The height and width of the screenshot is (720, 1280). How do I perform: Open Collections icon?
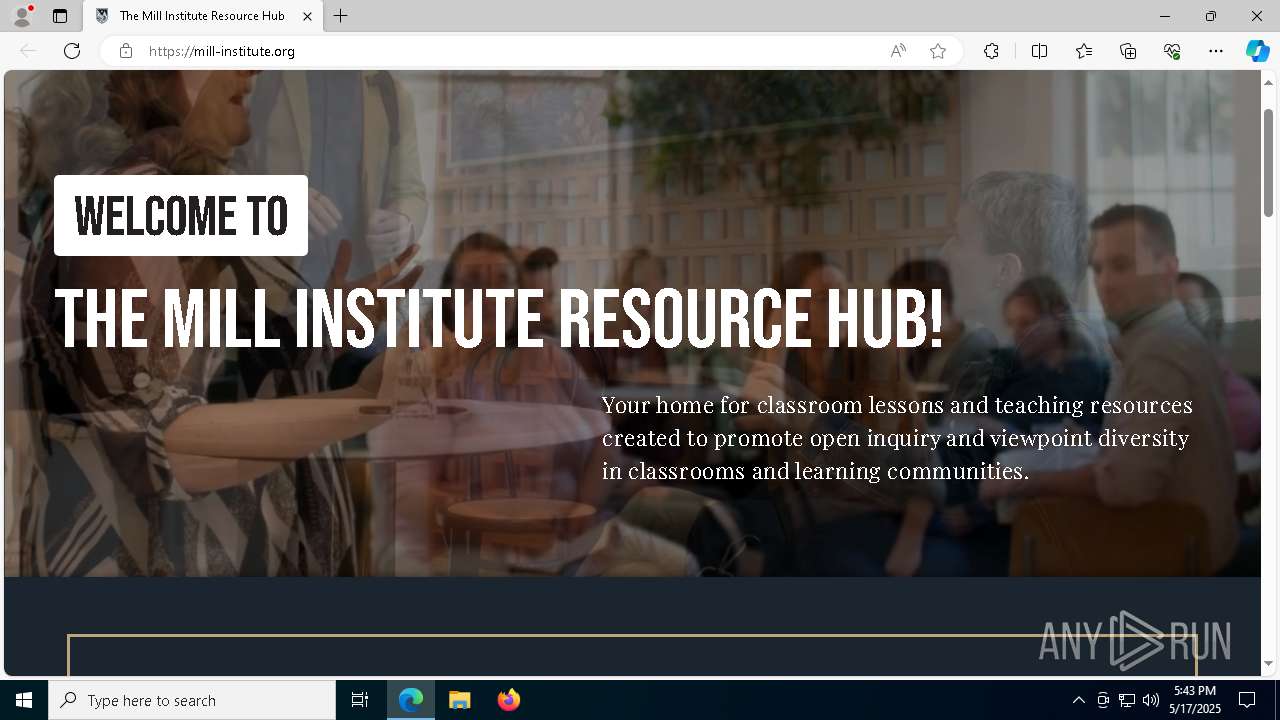1128,51
